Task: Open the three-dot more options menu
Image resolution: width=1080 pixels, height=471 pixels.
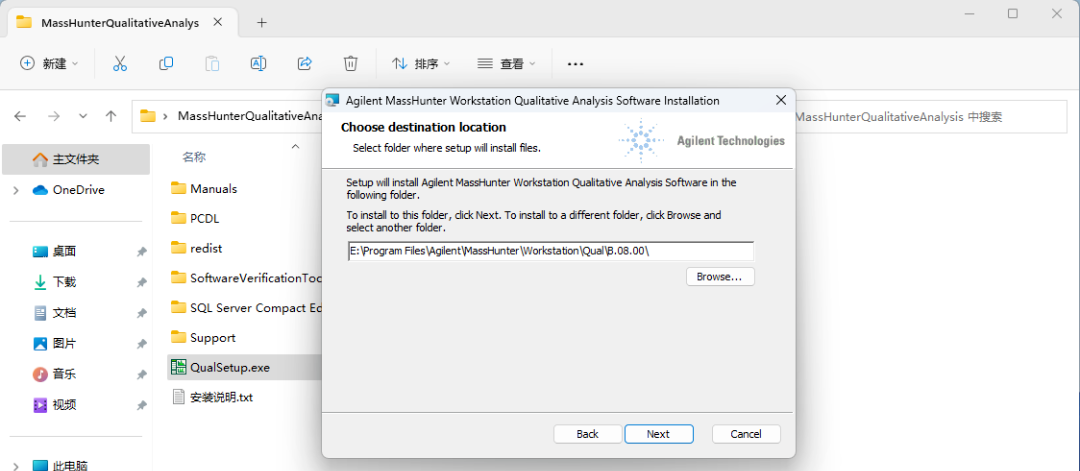Action: (575, 63)
